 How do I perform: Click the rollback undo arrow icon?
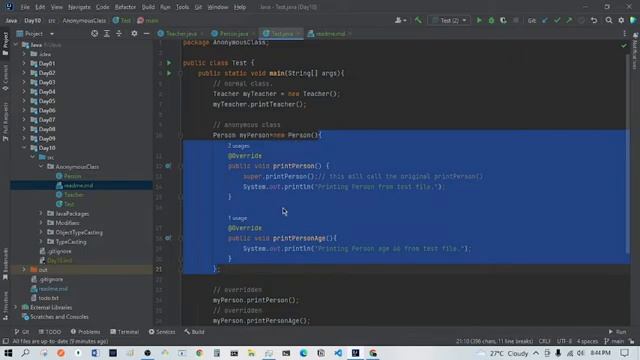[x=594, y=20]
